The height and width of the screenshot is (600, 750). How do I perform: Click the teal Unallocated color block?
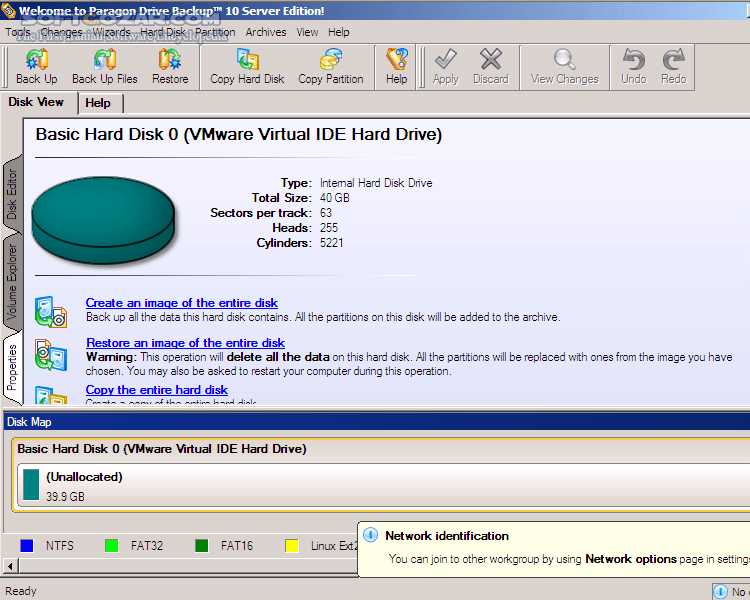click(x=31, y=484)
